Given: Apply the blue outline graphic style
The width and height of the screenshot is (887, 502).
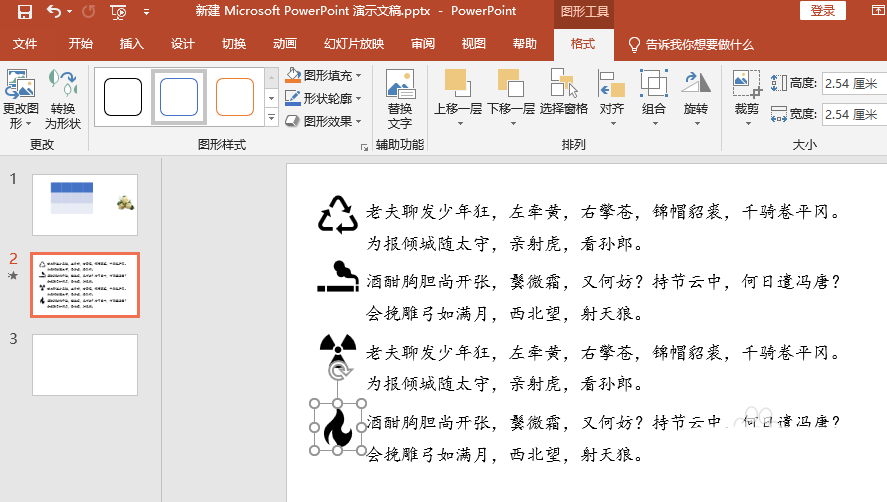Looking at the screenshot, I should (x=179, y=97).
